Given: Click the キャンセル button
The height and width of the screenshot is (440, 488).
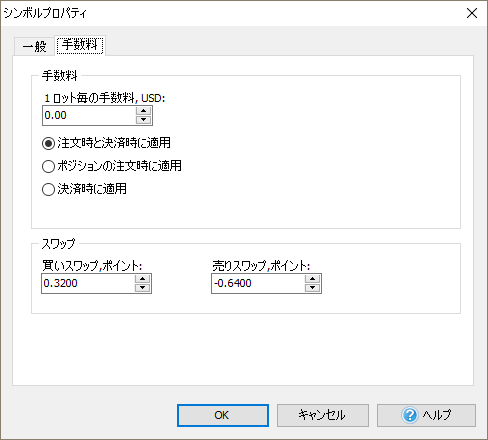Looking at the screenshot, I should [x=323, y=415].
